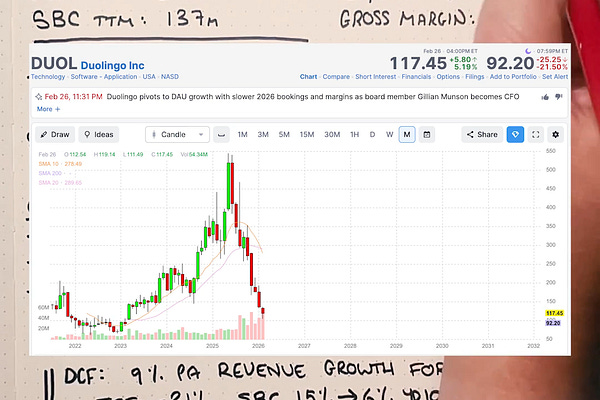The image size is (600, 400).
Task: Open the Filings link
Action: 474,77
